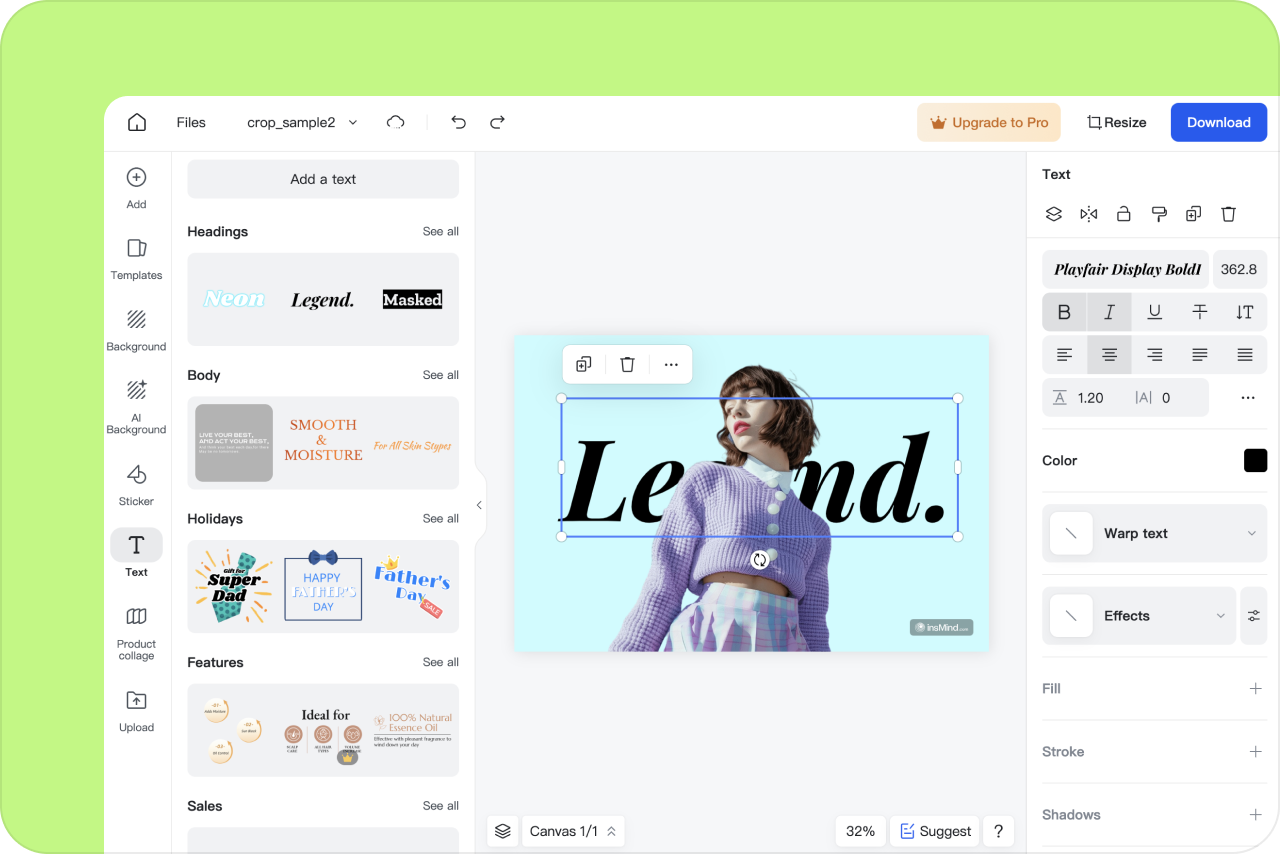
Task: See all Headings styles
Action: click(440, 231)
